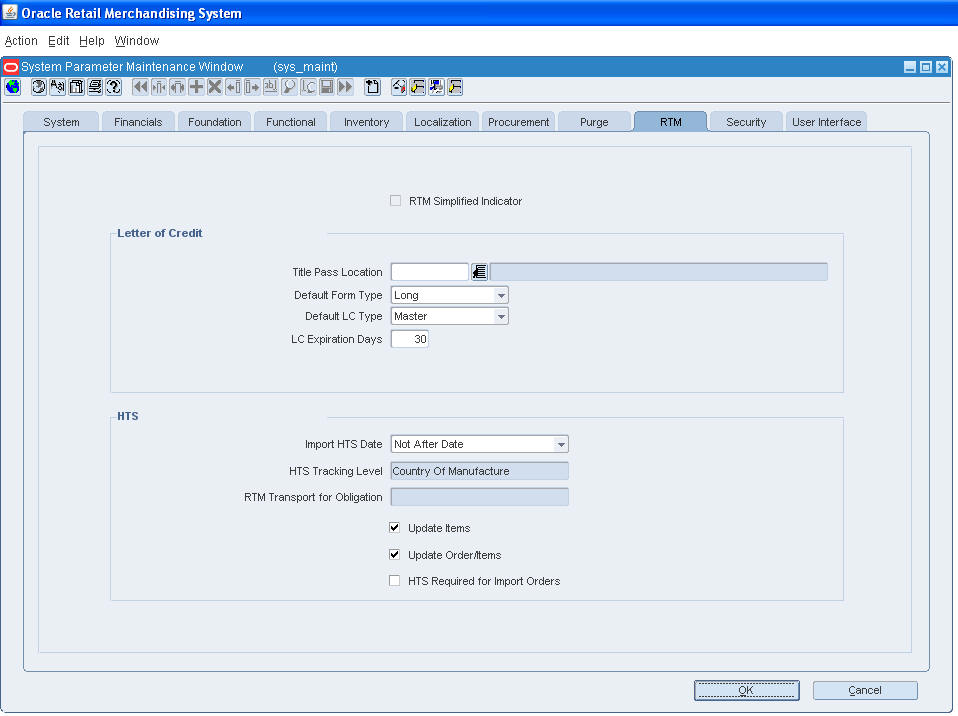This screenshot has width=958, height=716.
Task: Click the magnifying glass search icon
Action: pyautogui.click(x=289, y=87)
